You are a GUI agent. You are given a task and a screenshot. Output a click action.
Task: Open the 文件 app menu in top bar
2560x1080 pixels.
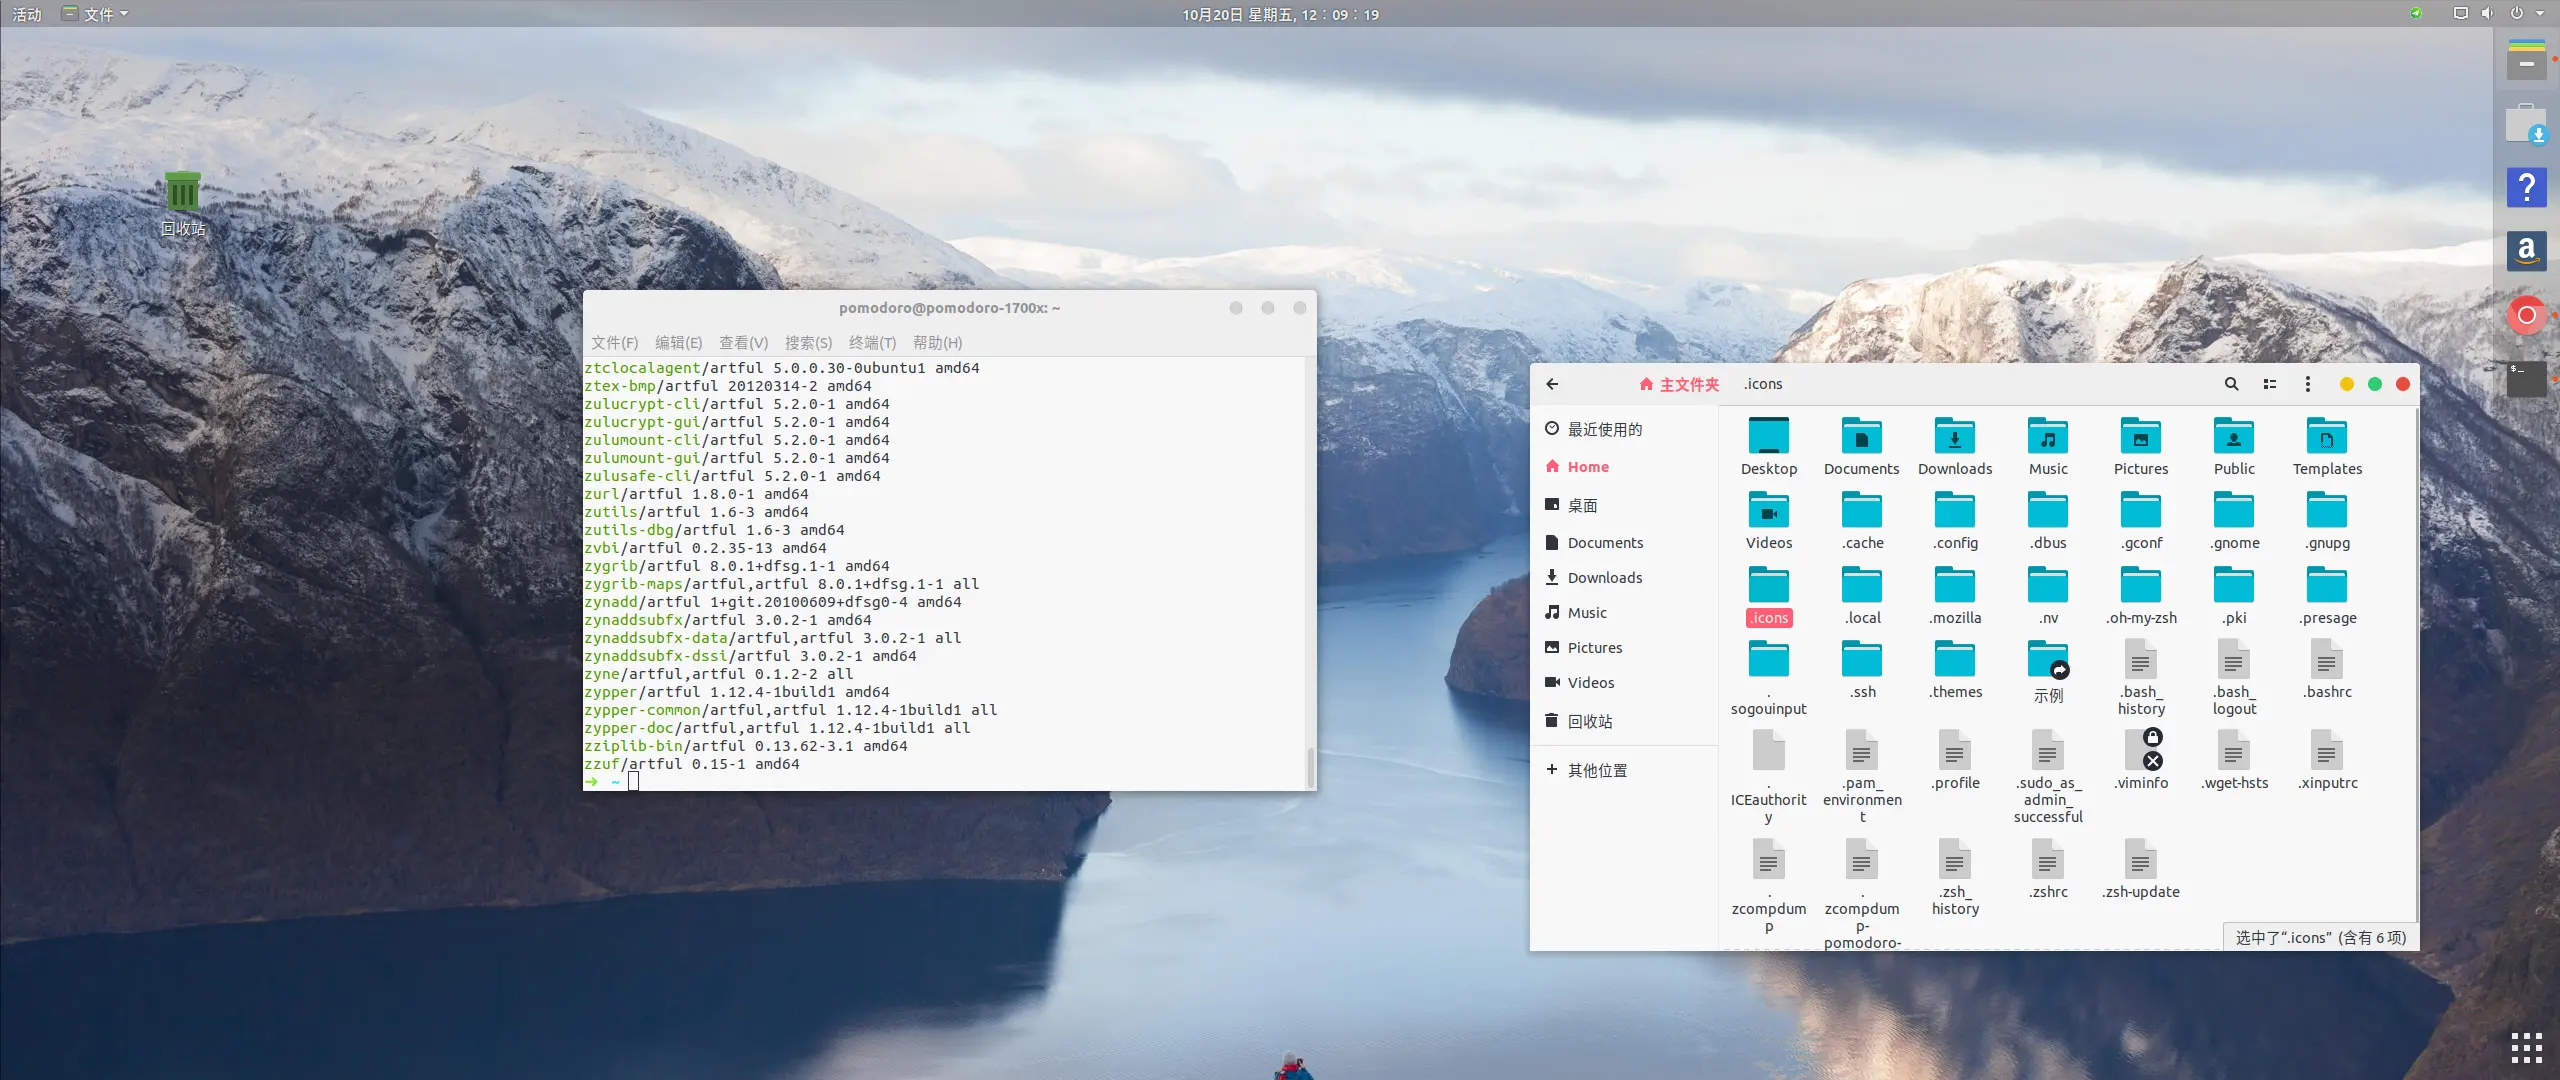[97, 14]
